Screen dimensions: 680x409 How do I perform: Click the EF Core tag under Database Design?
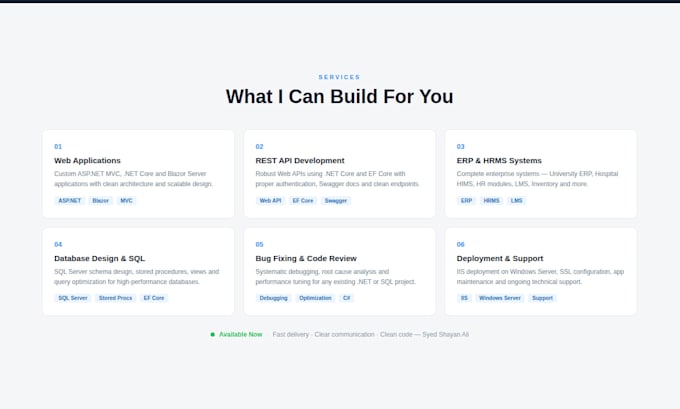(x=154, y=298)
